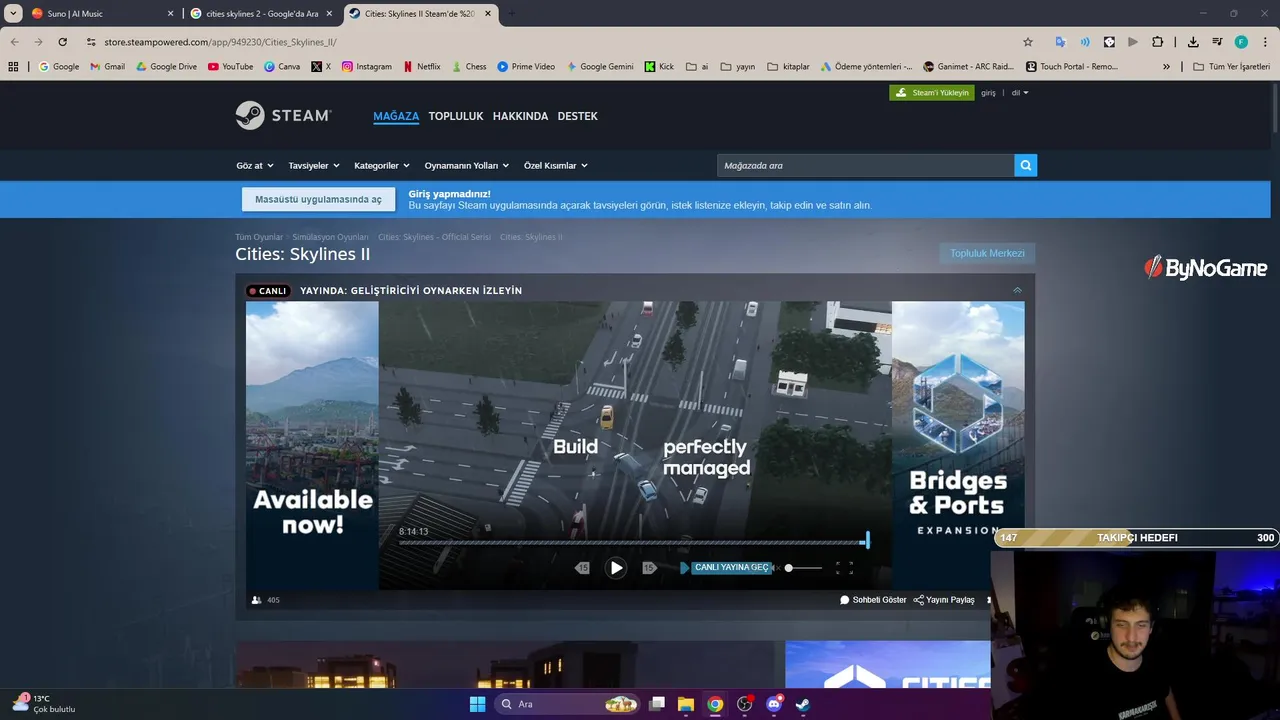The height and width of the screenshot is (720, 1280).
Task: Click the store search magnifier button
Action: (1025, 165)
